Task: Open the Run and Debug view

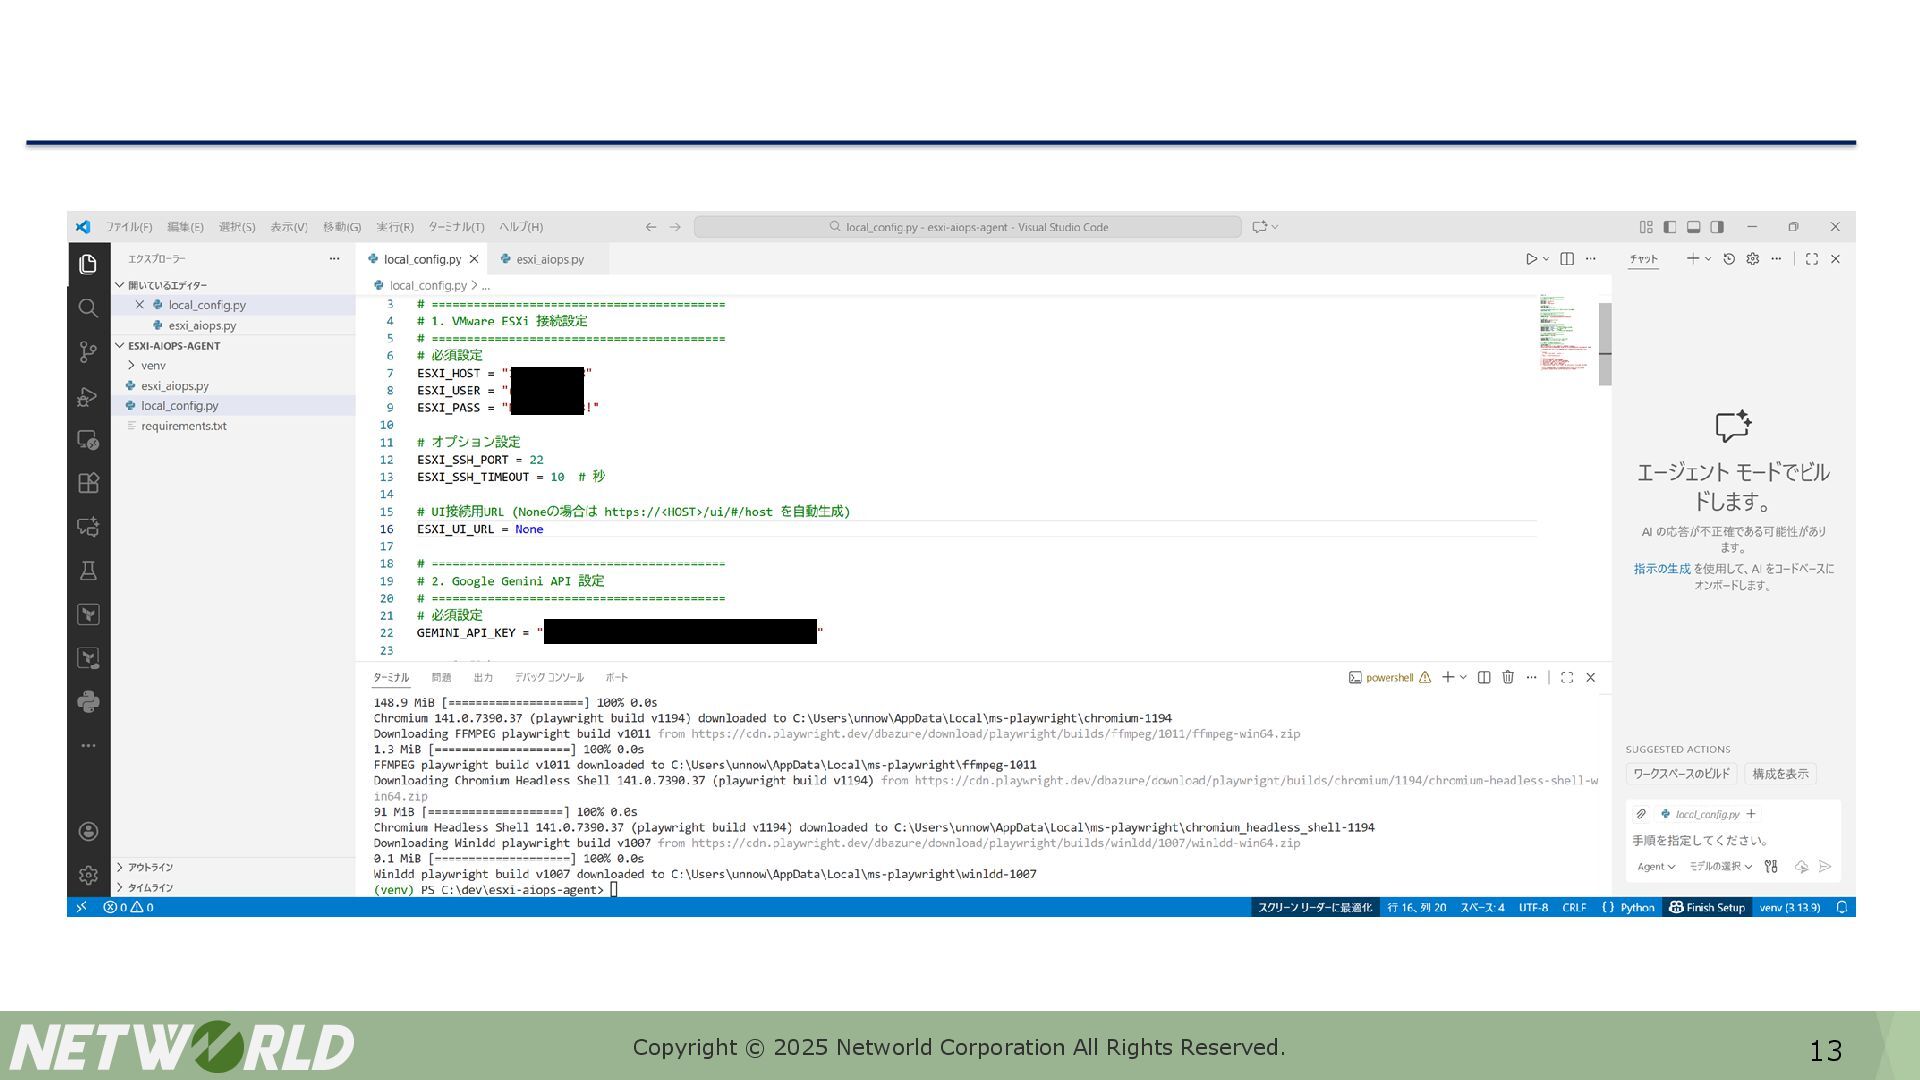Action: tap(88, 396)
